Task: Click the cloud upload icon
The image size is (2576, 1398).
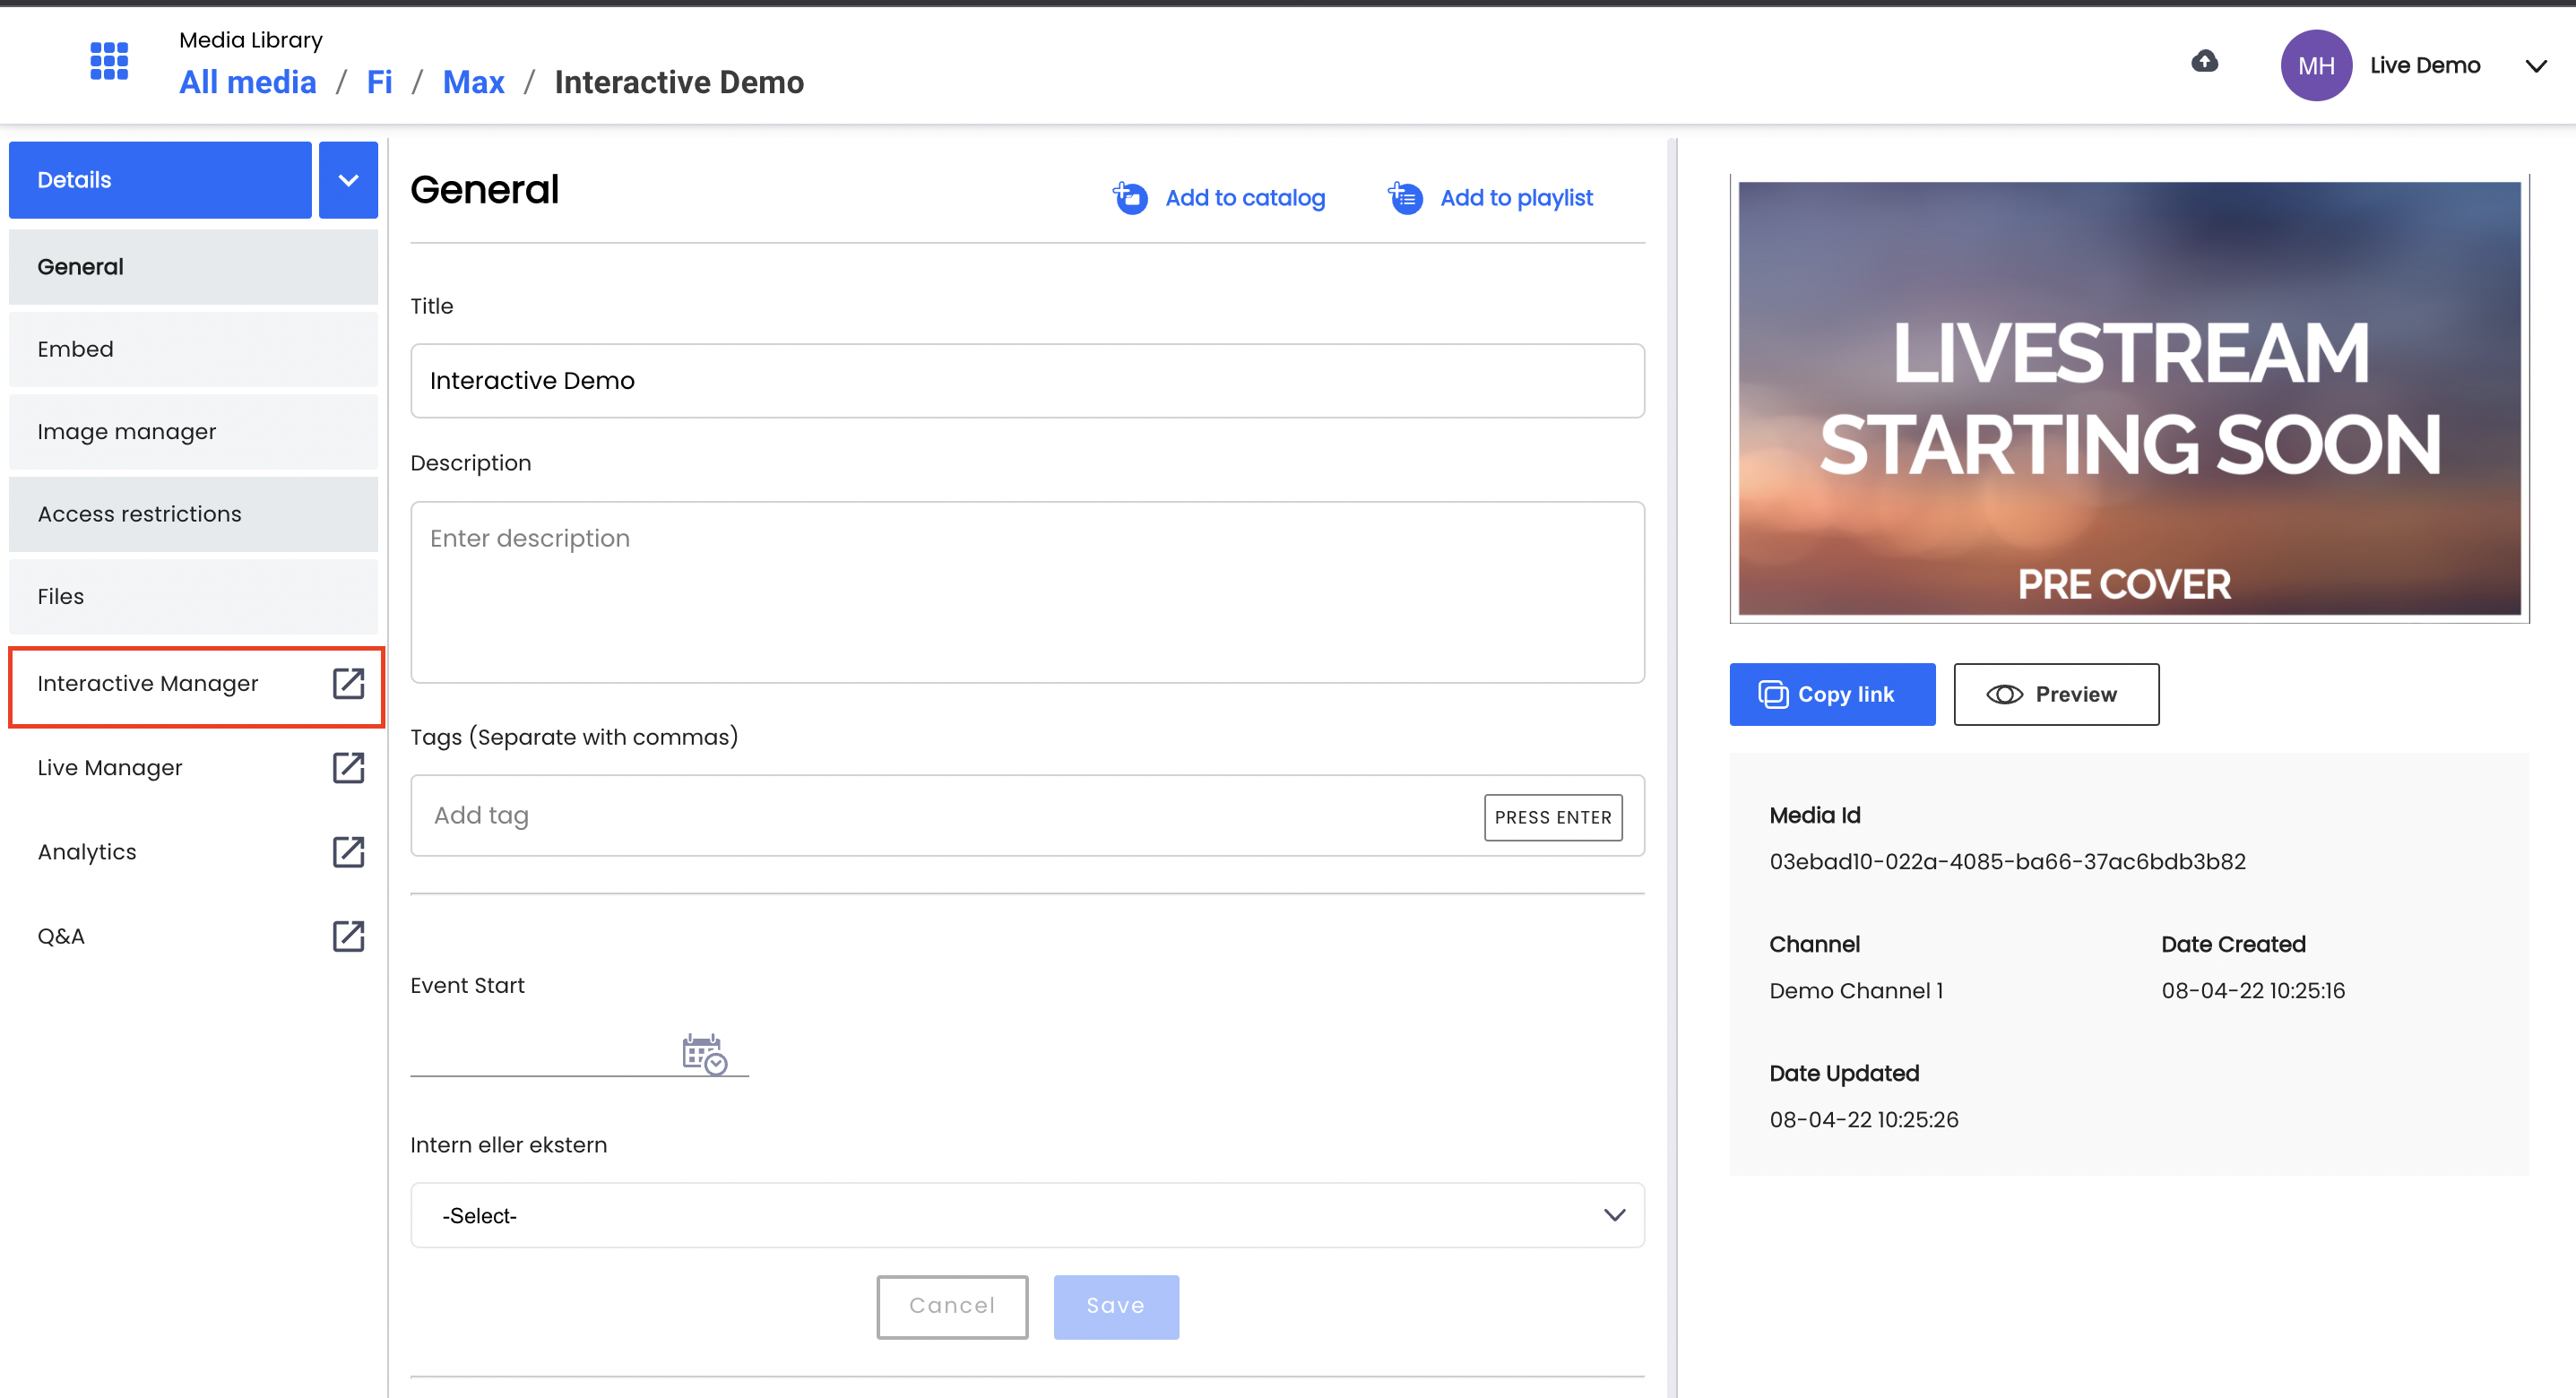Action: pyautogui.click(x=2204, y=62)
